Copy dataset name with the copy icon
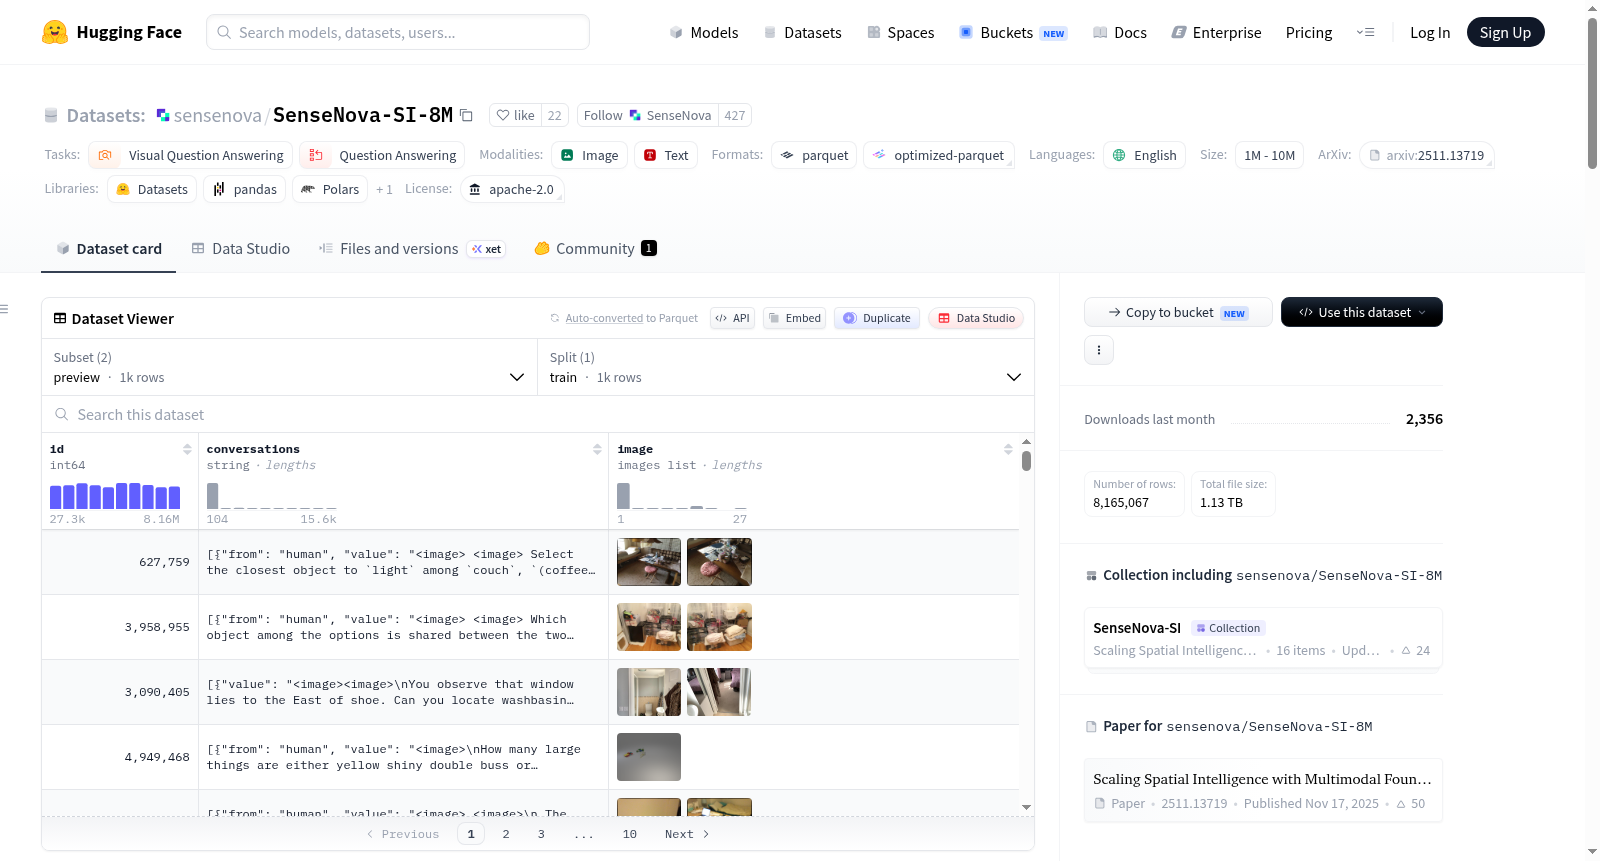 466,115
